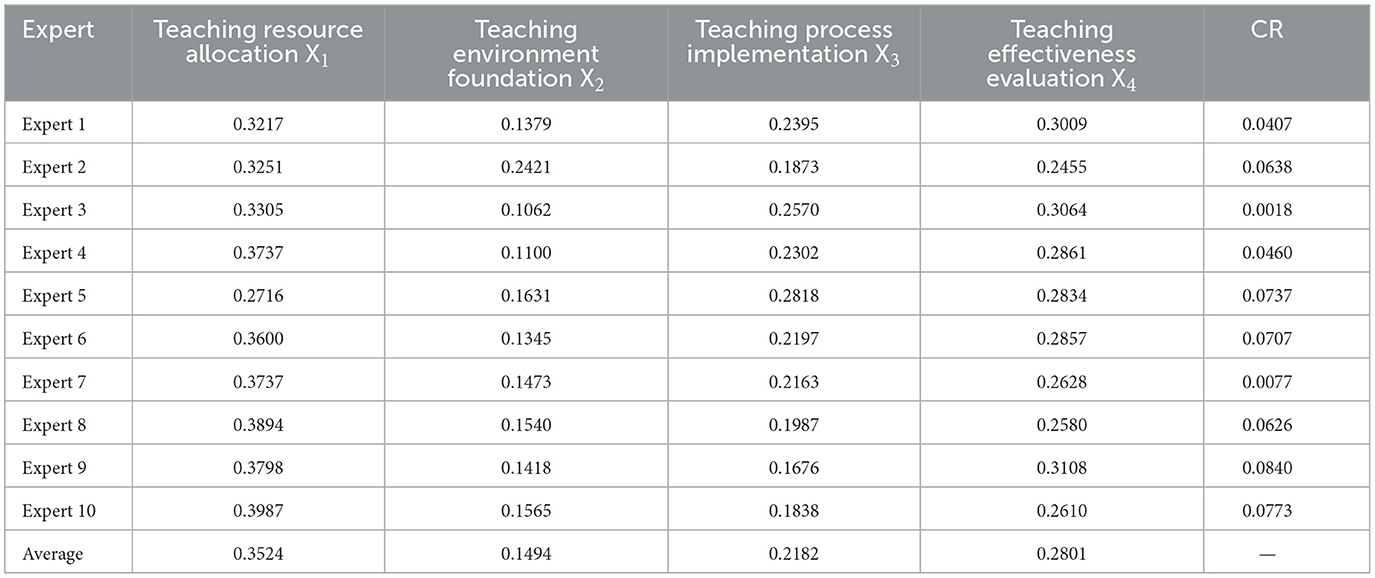1375x578 pixels.
Task: Click Expert 9 X4 value 0.3108
Action: [x=1061, y=468]
